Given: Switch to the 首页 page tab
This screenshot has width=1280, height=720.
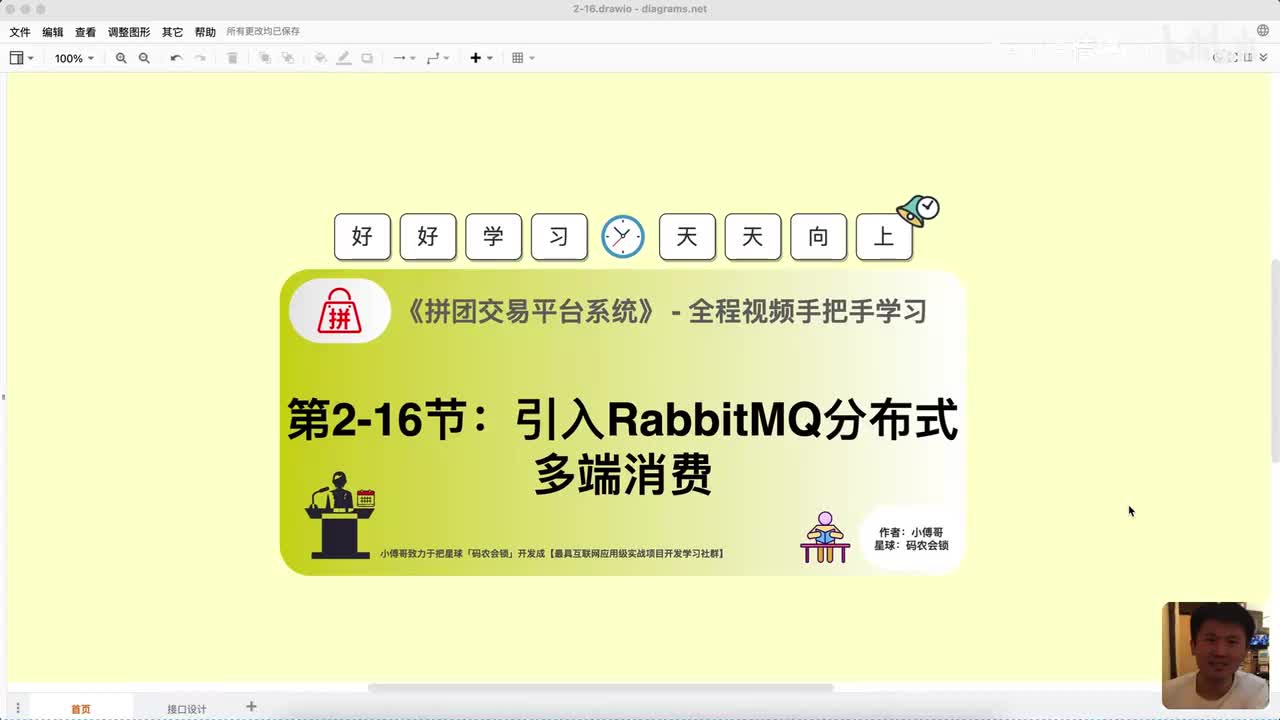Looking at the screenshot, I should (x=81, y=708).
